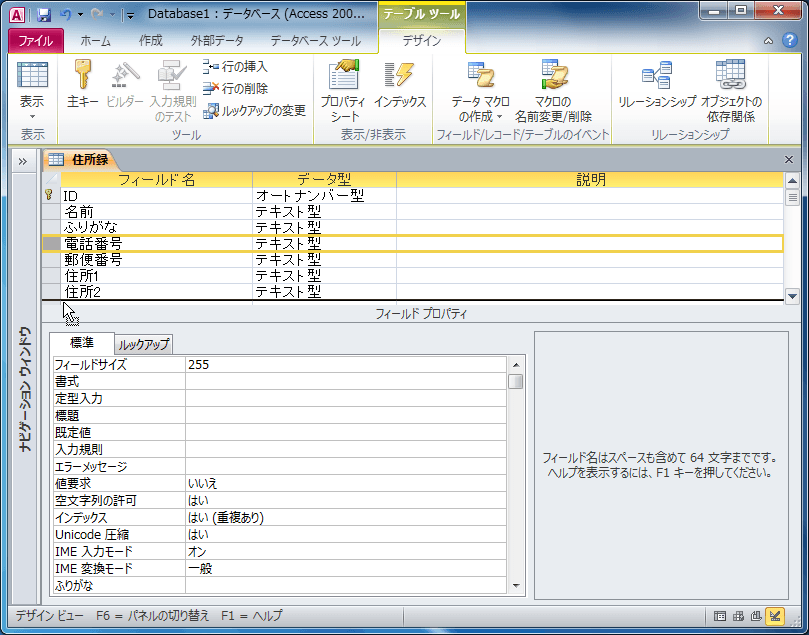Image resolution: width=809 pixels, height=635 pixels.
Task: Customize the quick access toolbar dropdown
Action: coord(131,15)
